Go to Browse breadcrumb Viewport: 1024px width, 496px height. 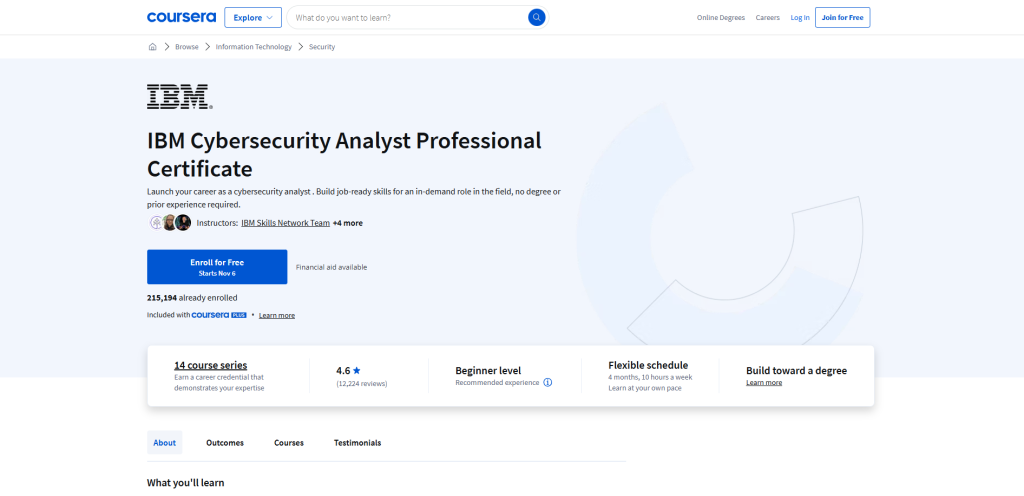187,47
